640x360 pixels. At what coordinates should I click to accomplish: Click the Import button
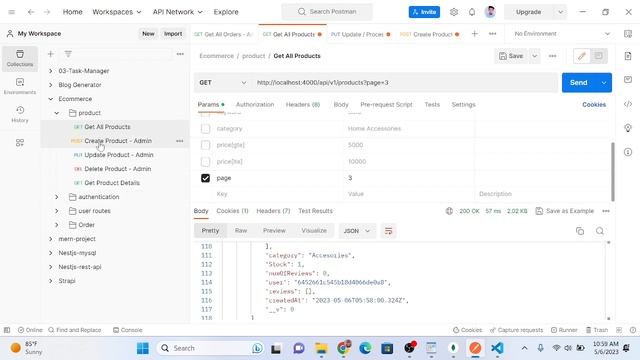click(x=173, y=34)
